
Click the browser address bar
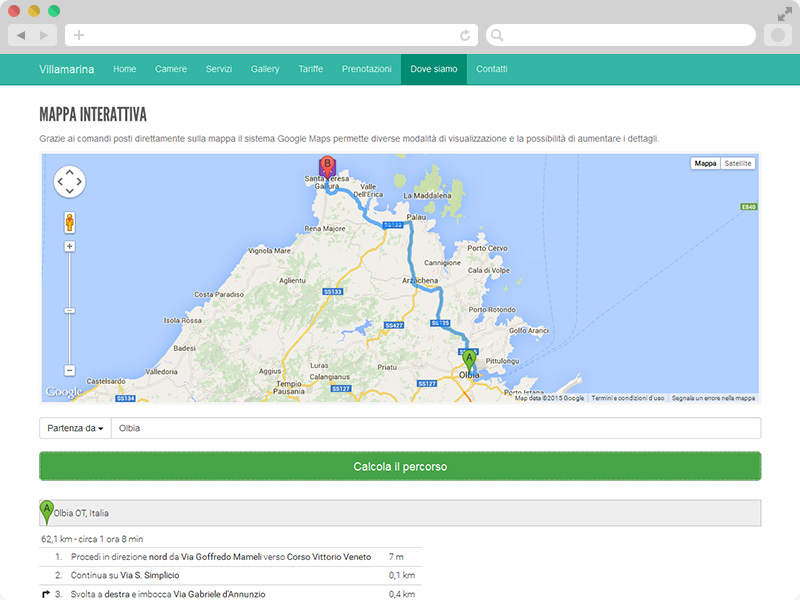(271, 35)
